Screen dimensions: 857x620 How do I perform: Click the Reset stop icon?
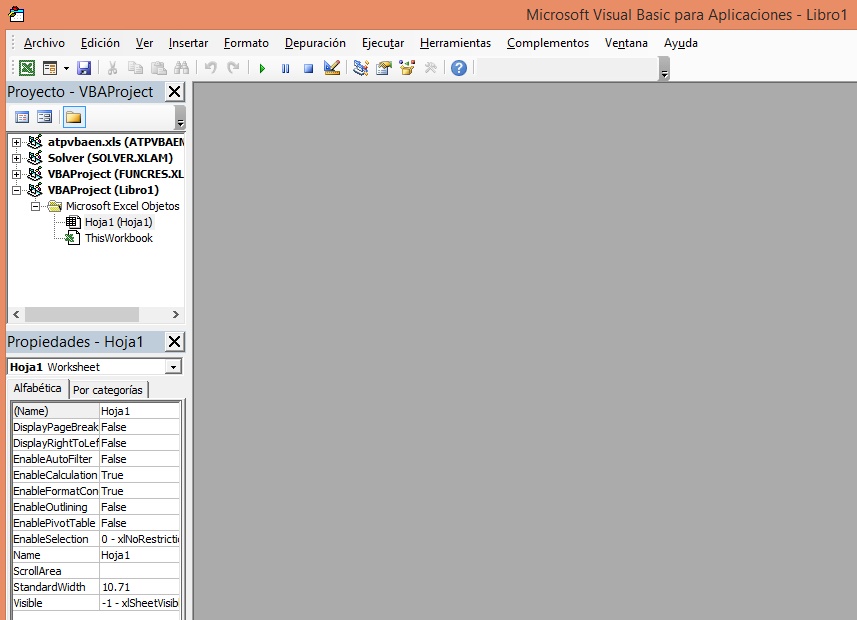point(308,68)
